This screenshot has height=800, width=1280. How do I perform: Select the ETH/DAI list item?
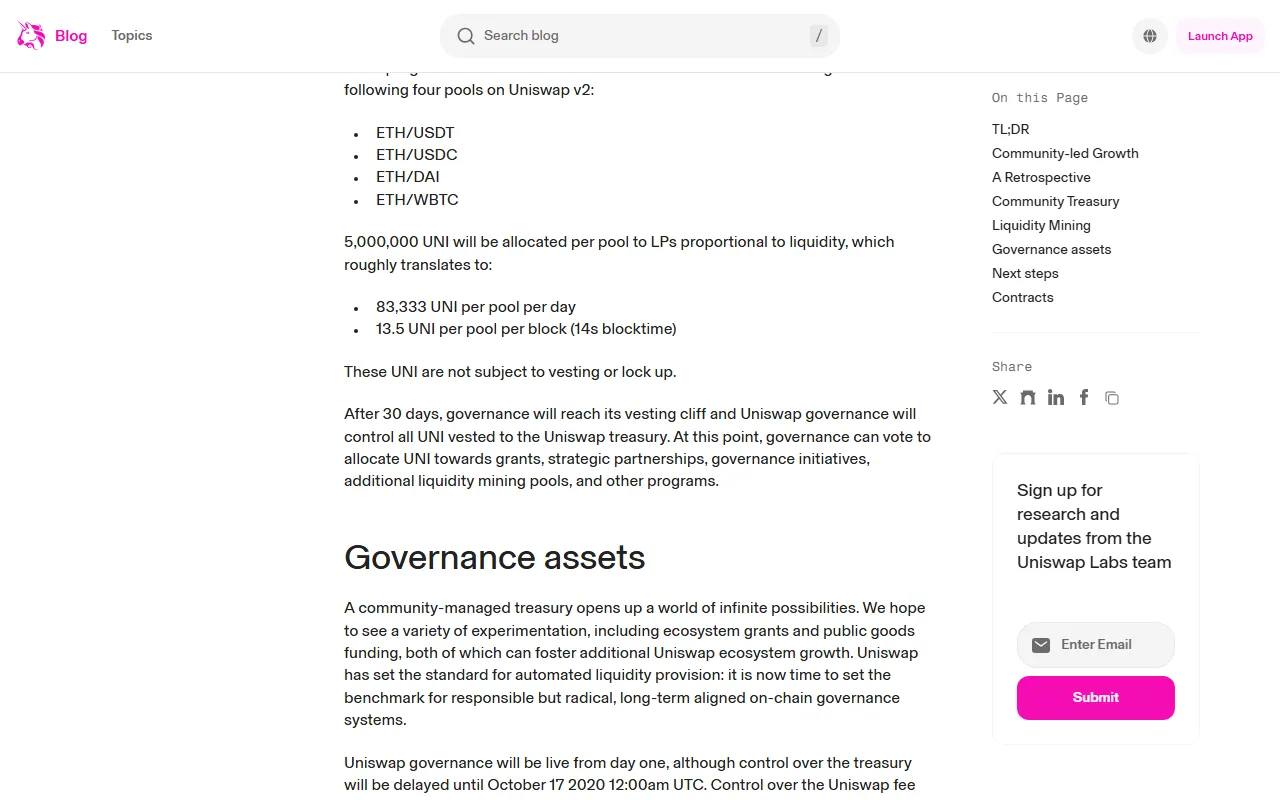pyautogui.click(x=408, y=177)
